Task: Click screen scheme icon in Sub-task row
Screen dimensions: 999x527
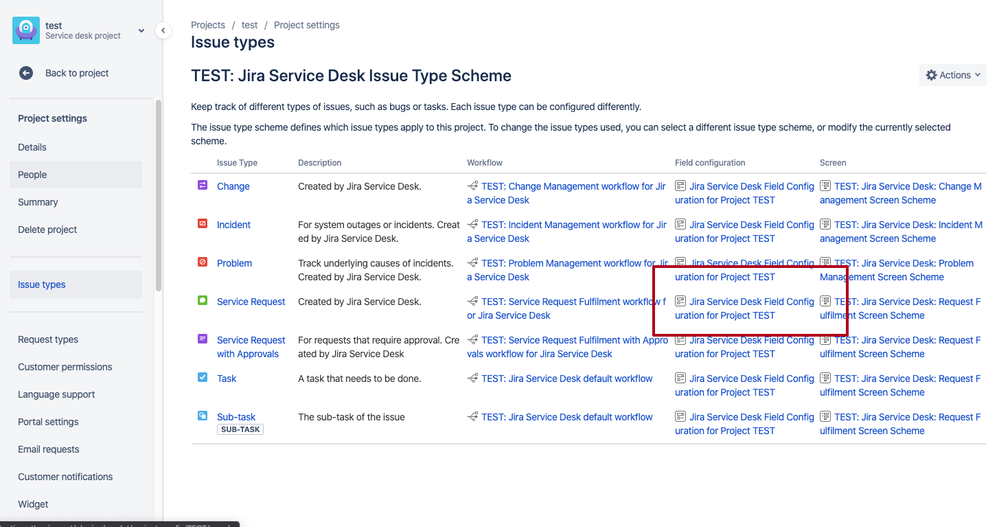Action: point(825,416)
